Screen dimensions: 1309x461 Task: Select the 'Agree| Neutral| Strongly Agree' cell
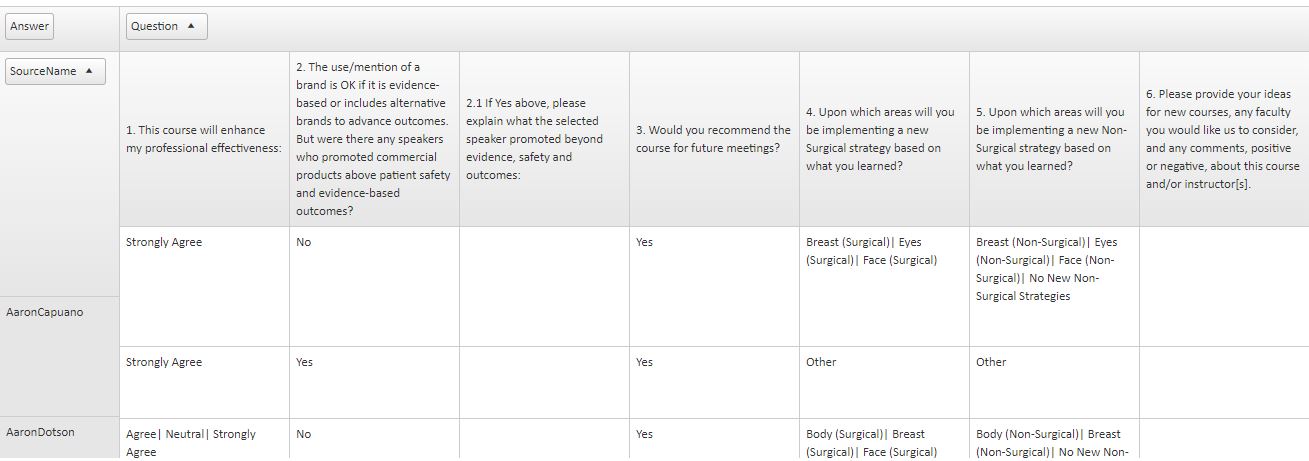coord(205,440)
